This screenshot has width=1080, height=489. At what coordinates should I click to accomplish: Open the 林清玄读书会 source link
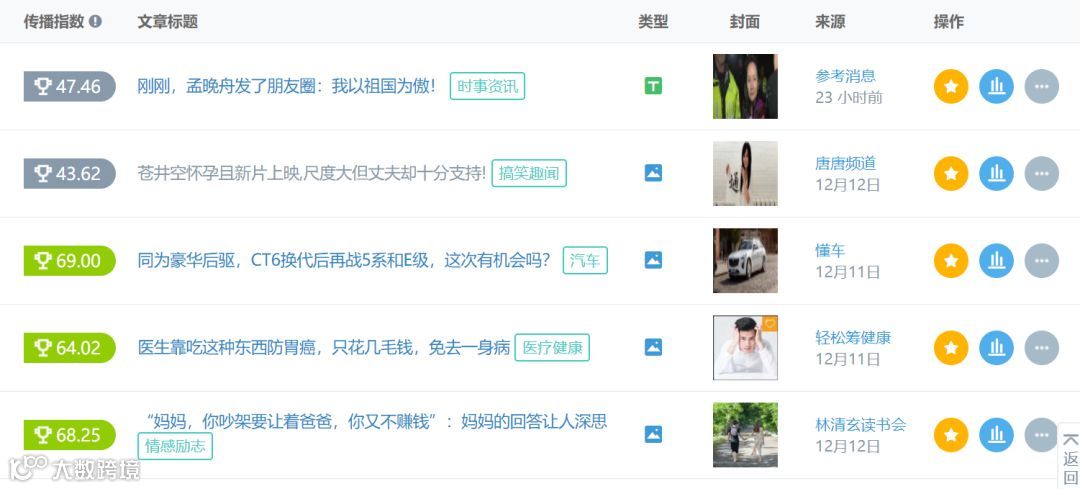pyautogui.click(x=860, y=425)
